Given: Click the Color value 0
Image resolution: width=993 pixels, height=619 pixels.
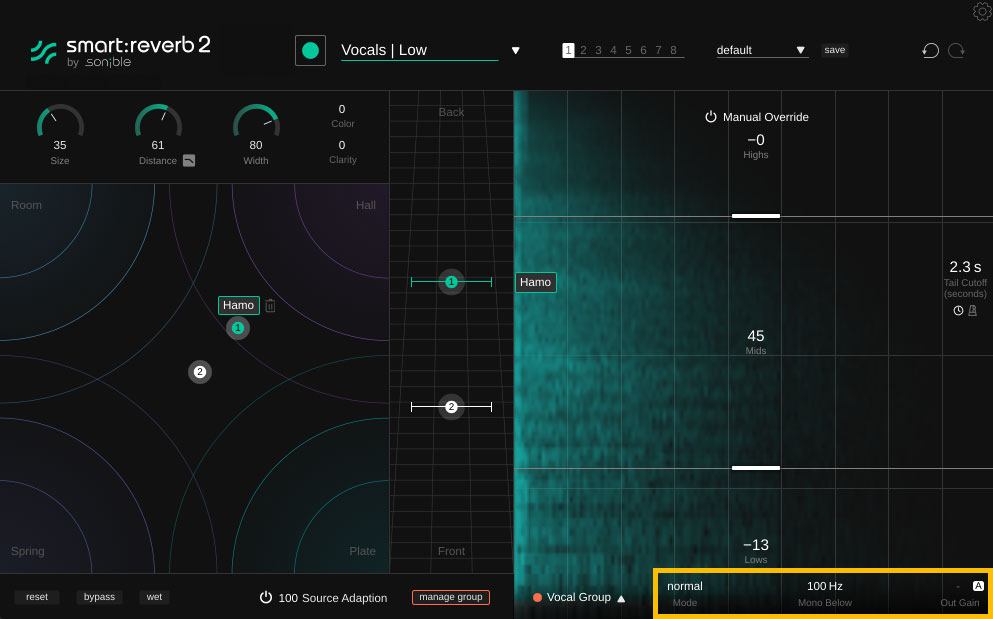Looking at the screenshot, I should tap(342, 109).
